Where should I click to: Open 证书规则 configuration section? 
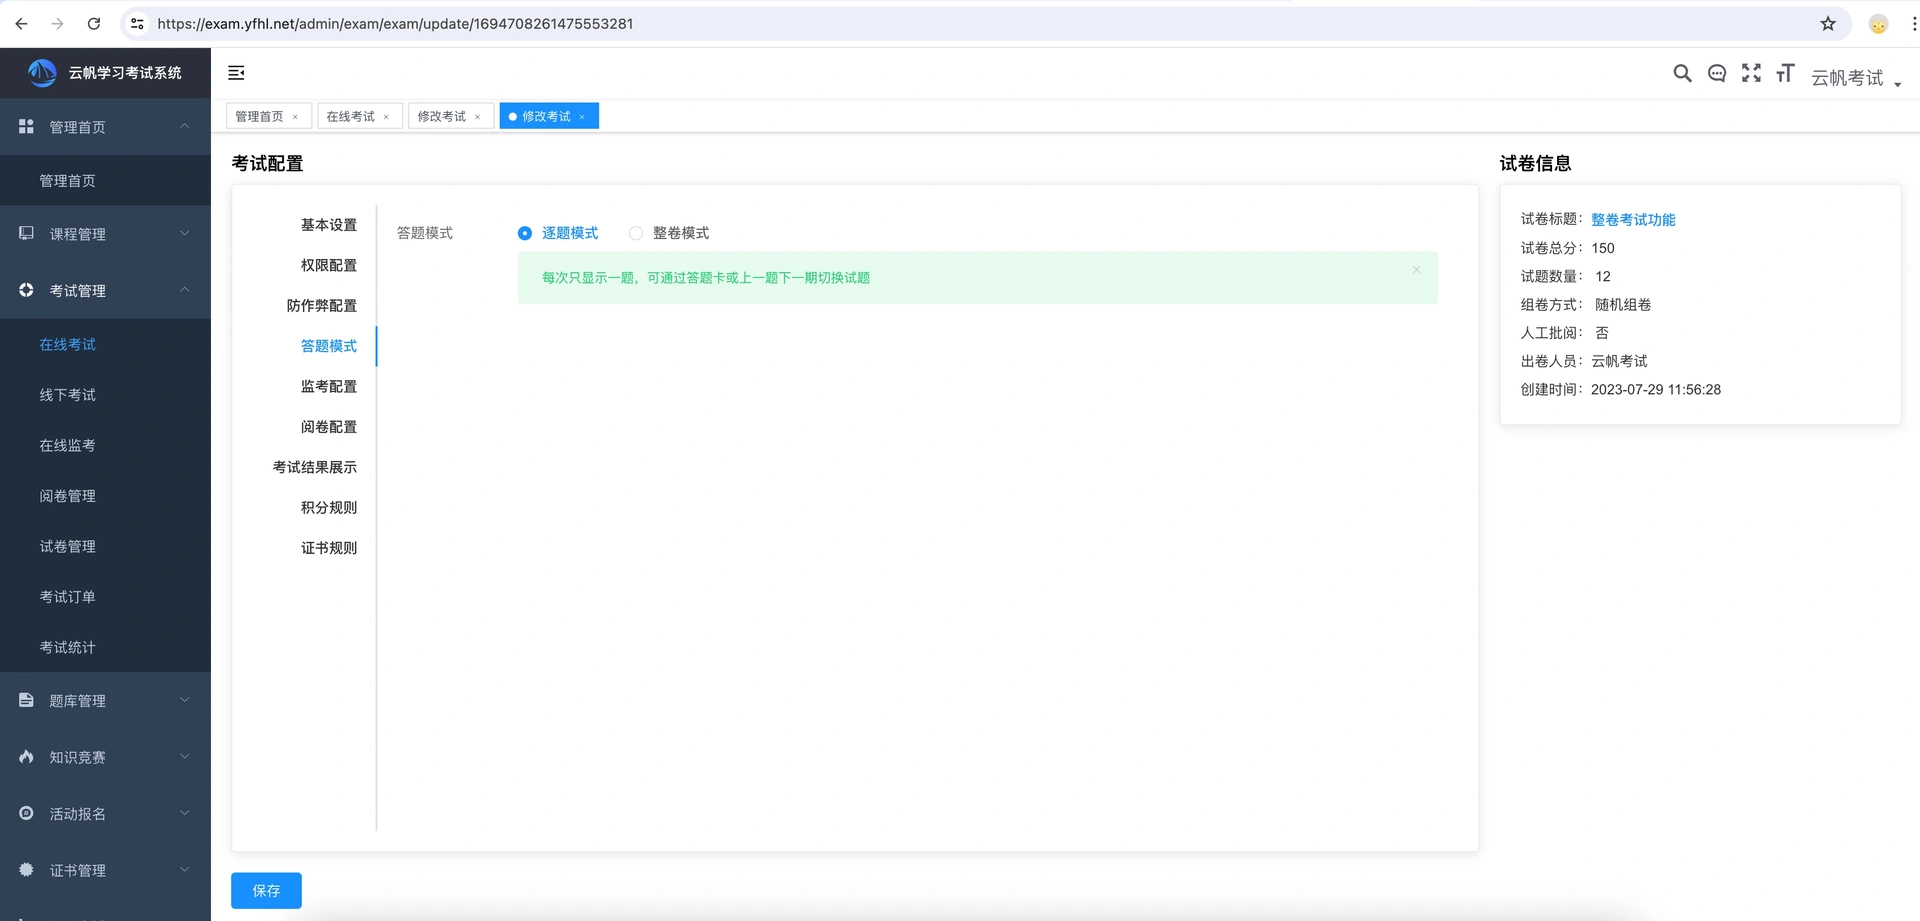(329, 548)
